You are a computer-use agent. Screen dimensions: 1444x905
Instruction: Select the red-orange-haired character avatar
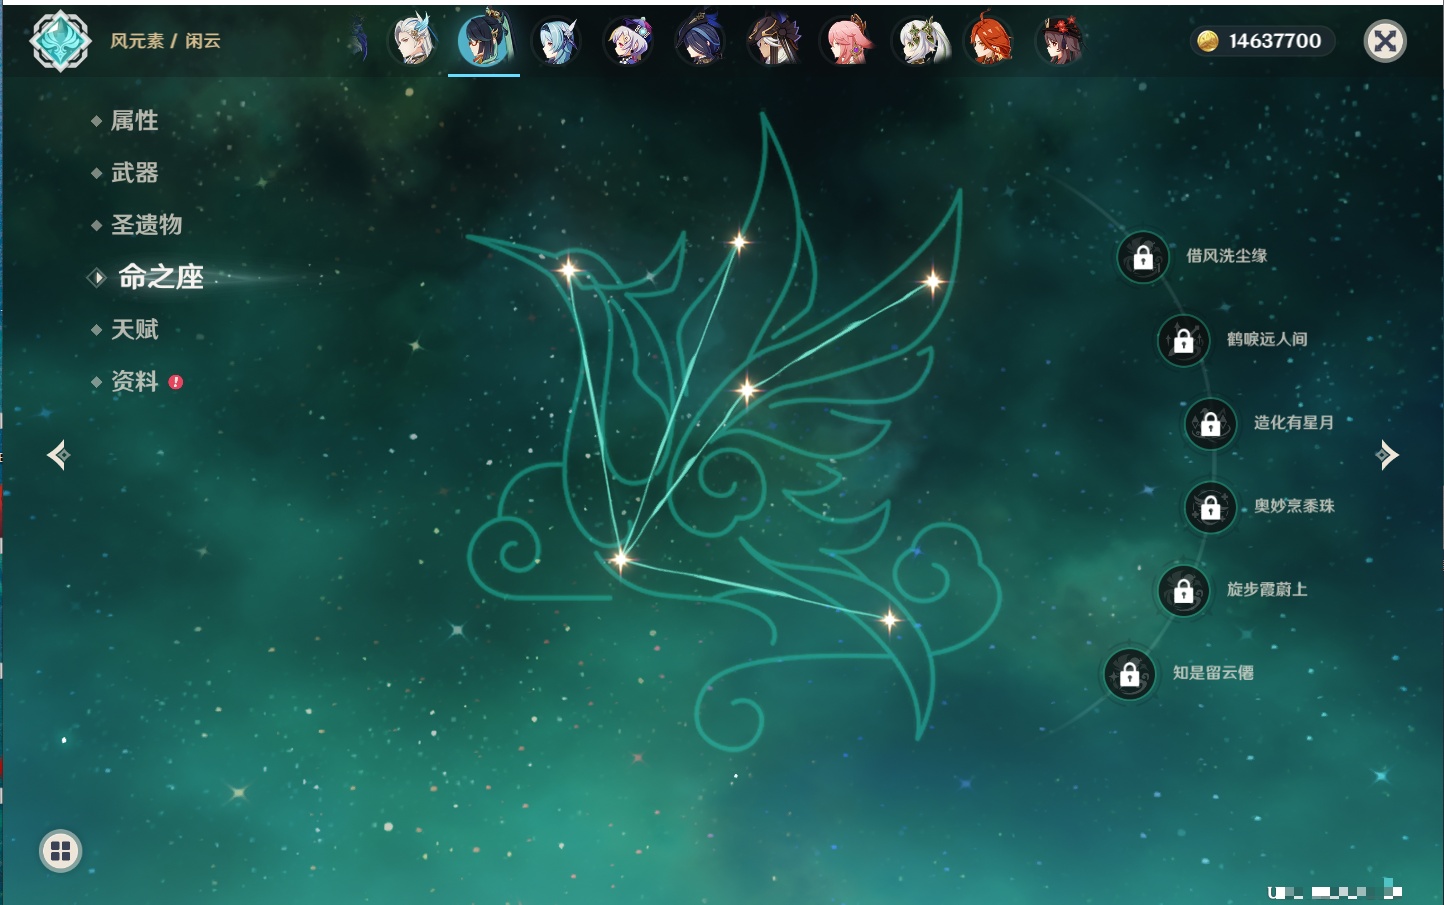tap(990, 42)
